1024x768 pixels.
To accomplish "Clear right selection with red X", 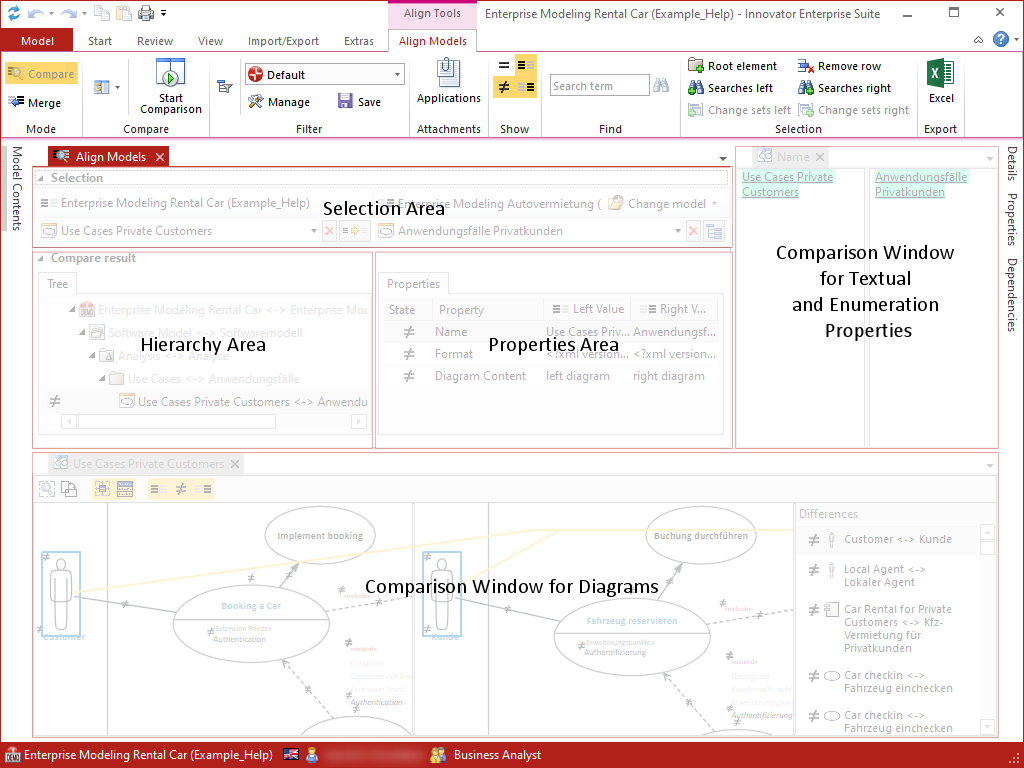I will [694, 231].
